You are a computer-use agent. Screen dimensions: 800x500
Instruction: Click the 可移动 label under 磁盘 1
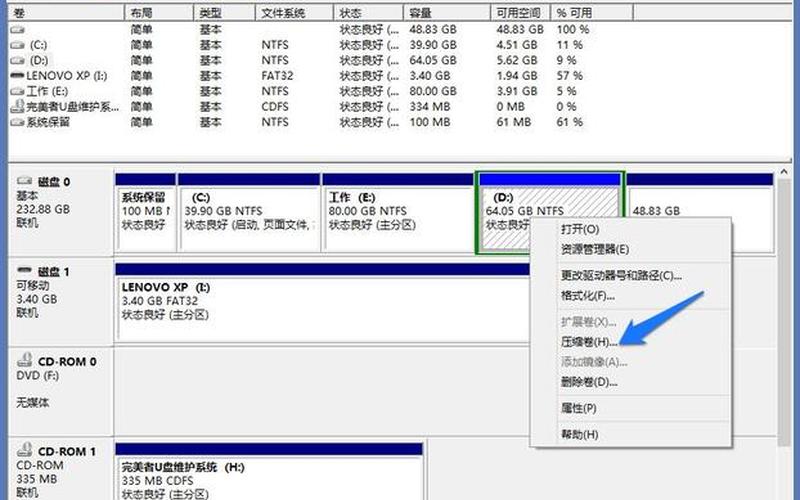point(33,285)
